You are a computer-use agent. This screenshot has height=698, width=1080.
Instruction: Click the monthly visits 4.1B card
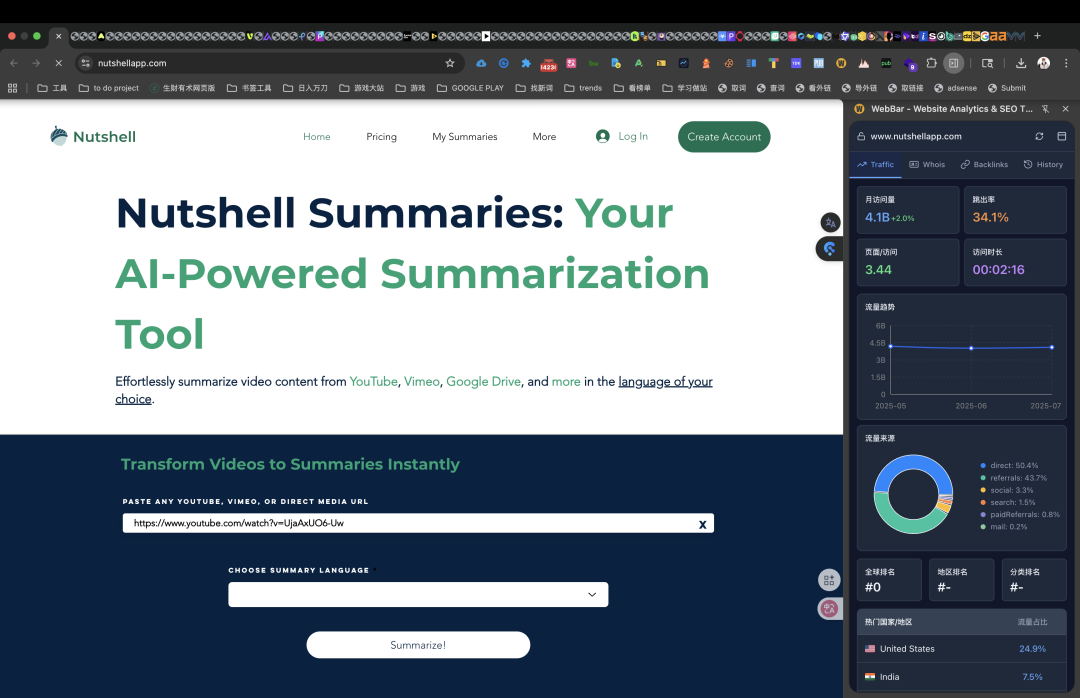click(x=908, y=209)
